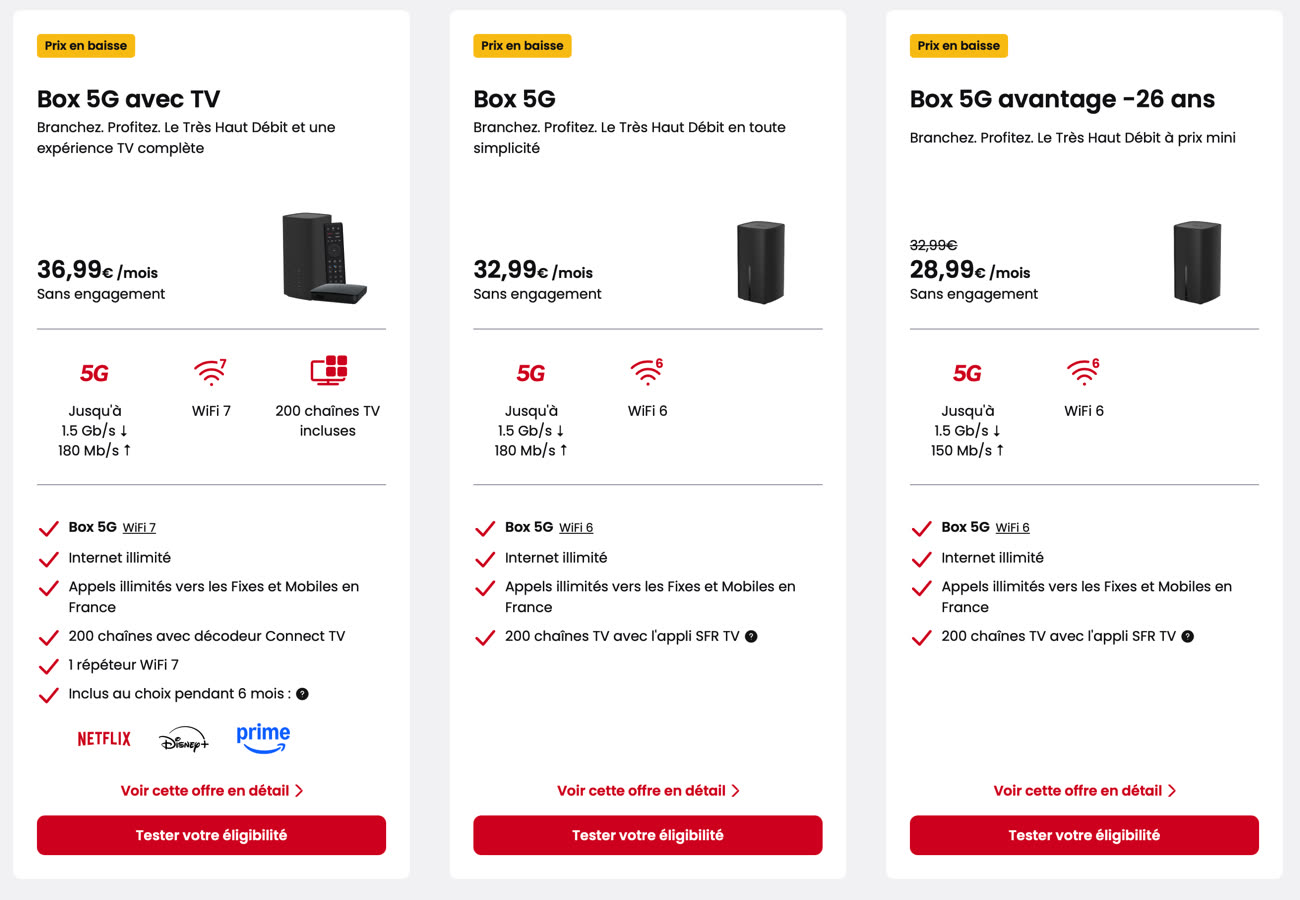Click the Box 5G avec TV product image with remote

(x=325, y=258)
